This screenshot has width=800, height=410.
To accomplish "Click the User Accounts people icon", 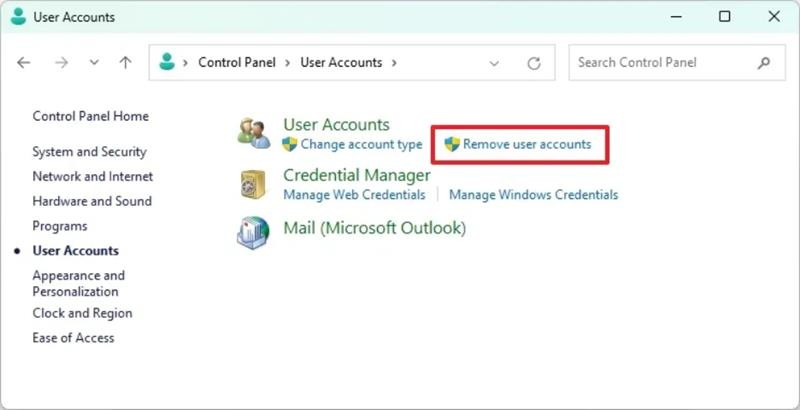I will coord(254,134).
